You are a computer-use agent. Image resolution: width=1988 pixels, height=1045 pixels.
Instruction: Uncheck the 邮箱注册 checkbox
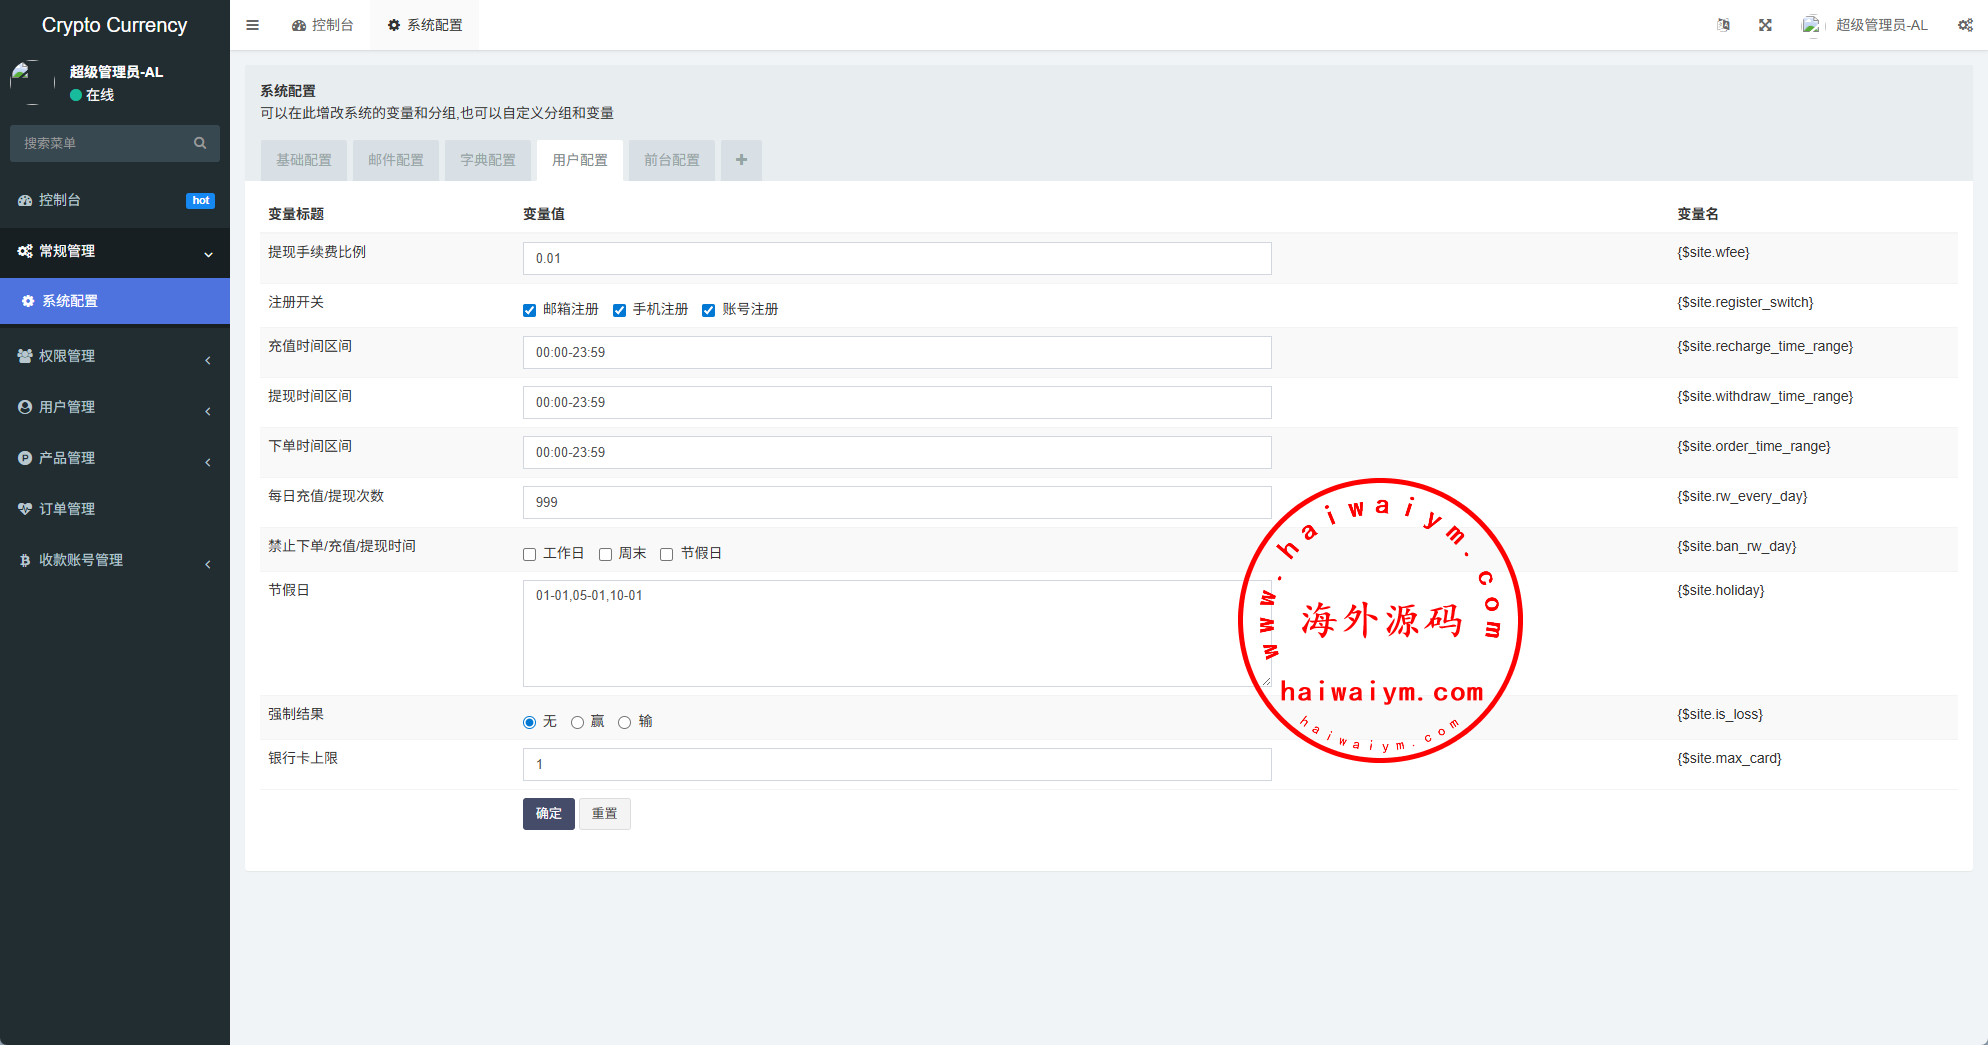point(530,310)
